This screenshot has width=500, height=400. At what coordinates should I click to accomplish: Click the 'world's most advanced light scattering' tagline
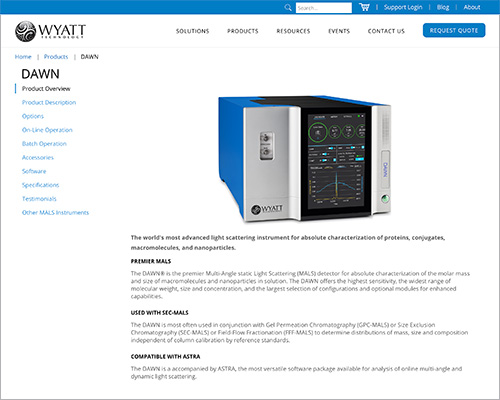click(x=288, y=242)
